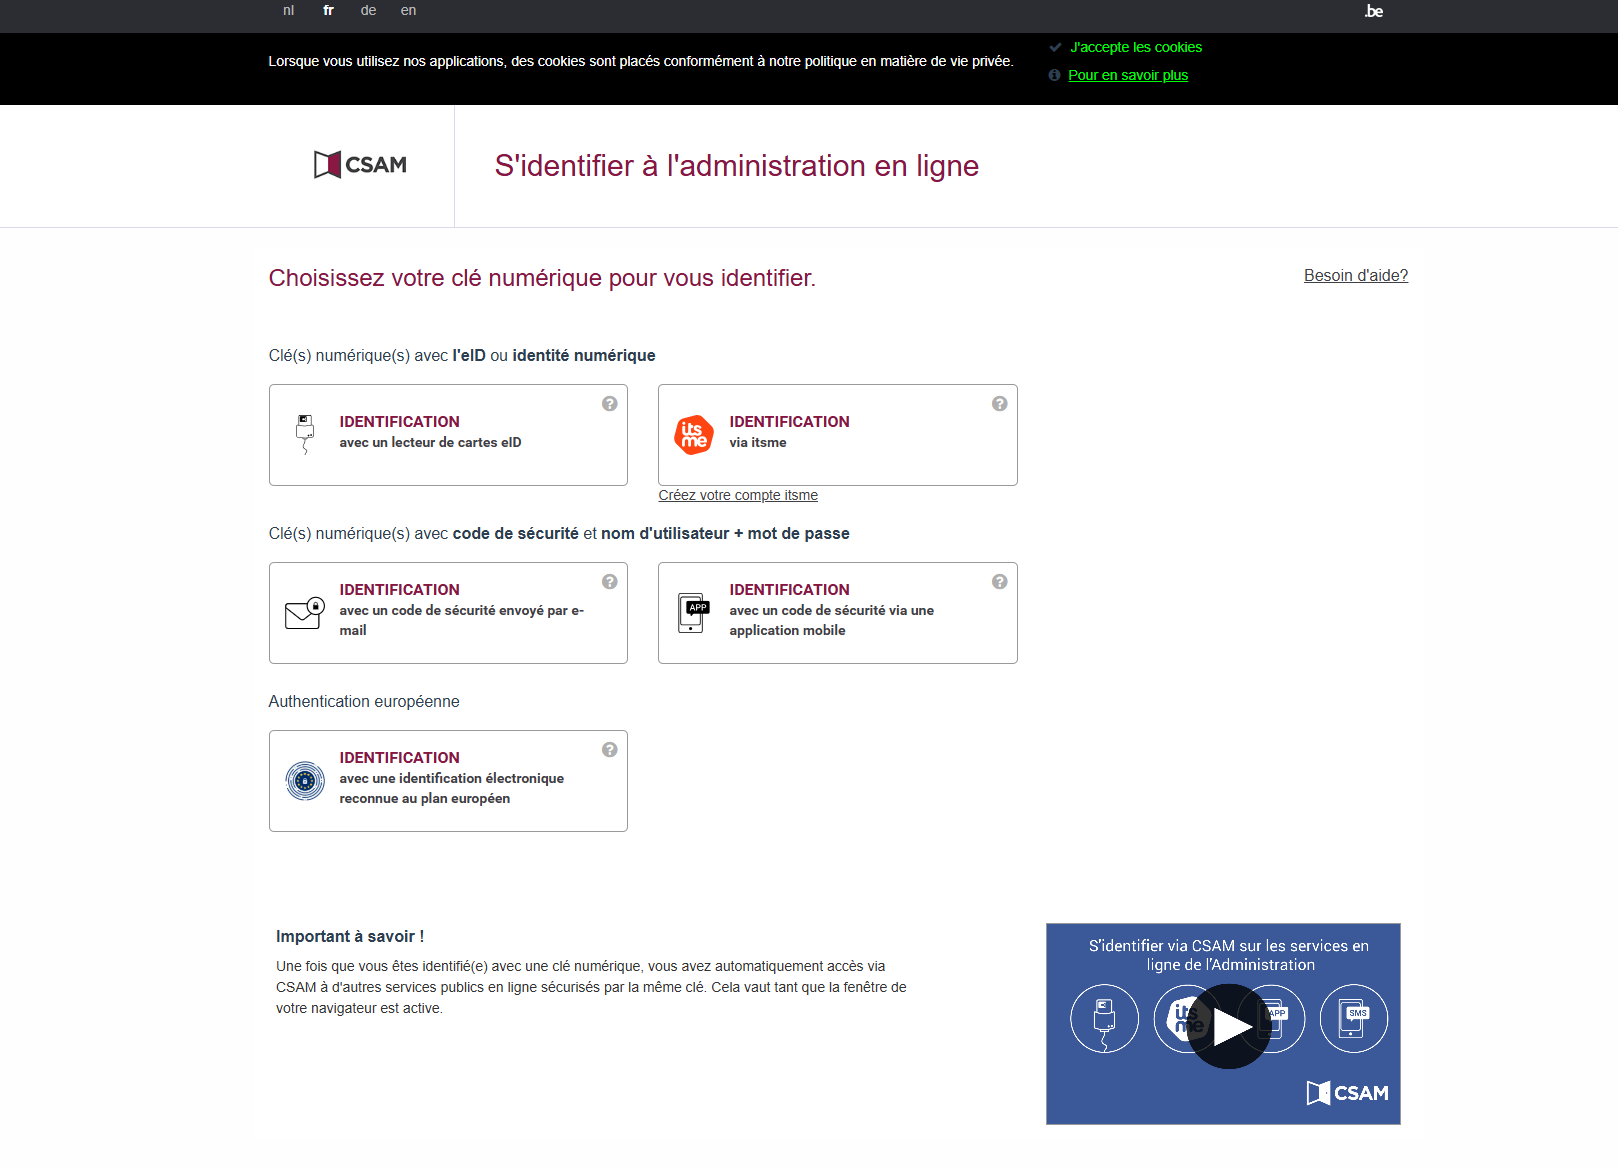
Task: Click the mobile APP phone icon
Action: [694, 612]
